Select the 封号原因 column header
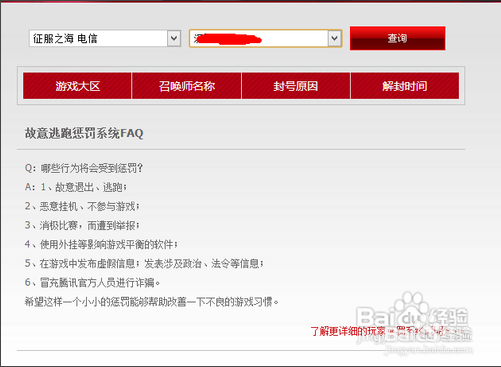 [x=296, y=86]
